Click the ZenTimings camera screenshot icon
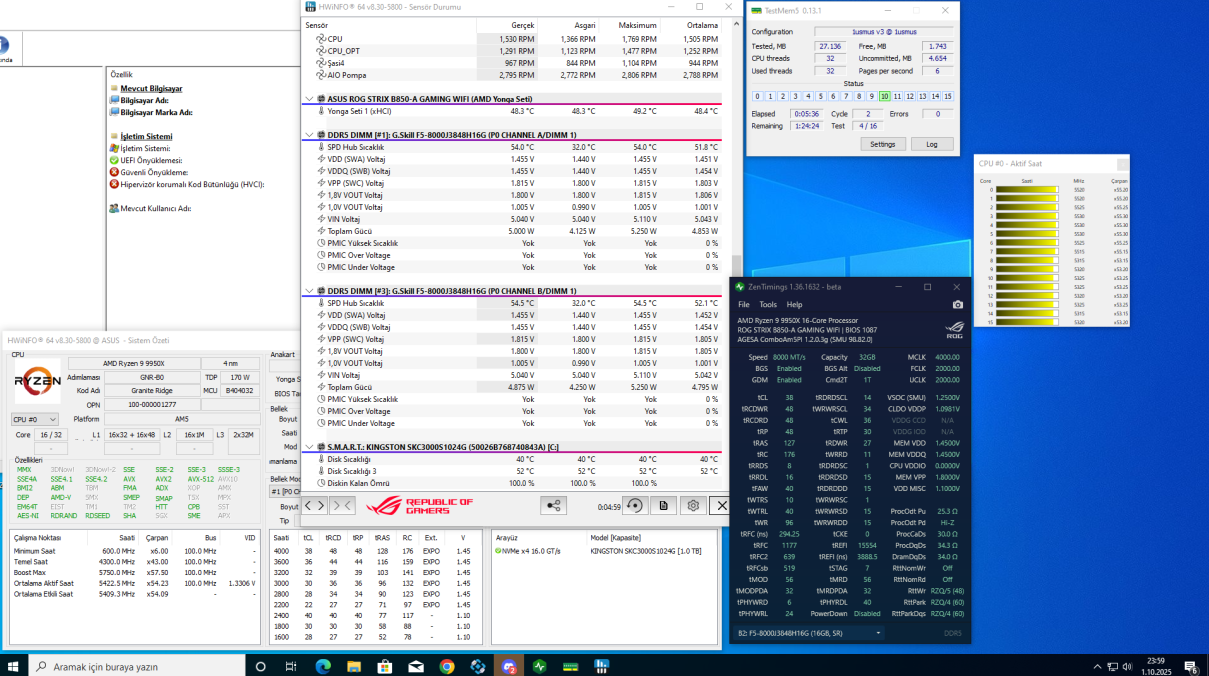The image size is (1209, 676). pyautogui.click(x=958, y=304)
